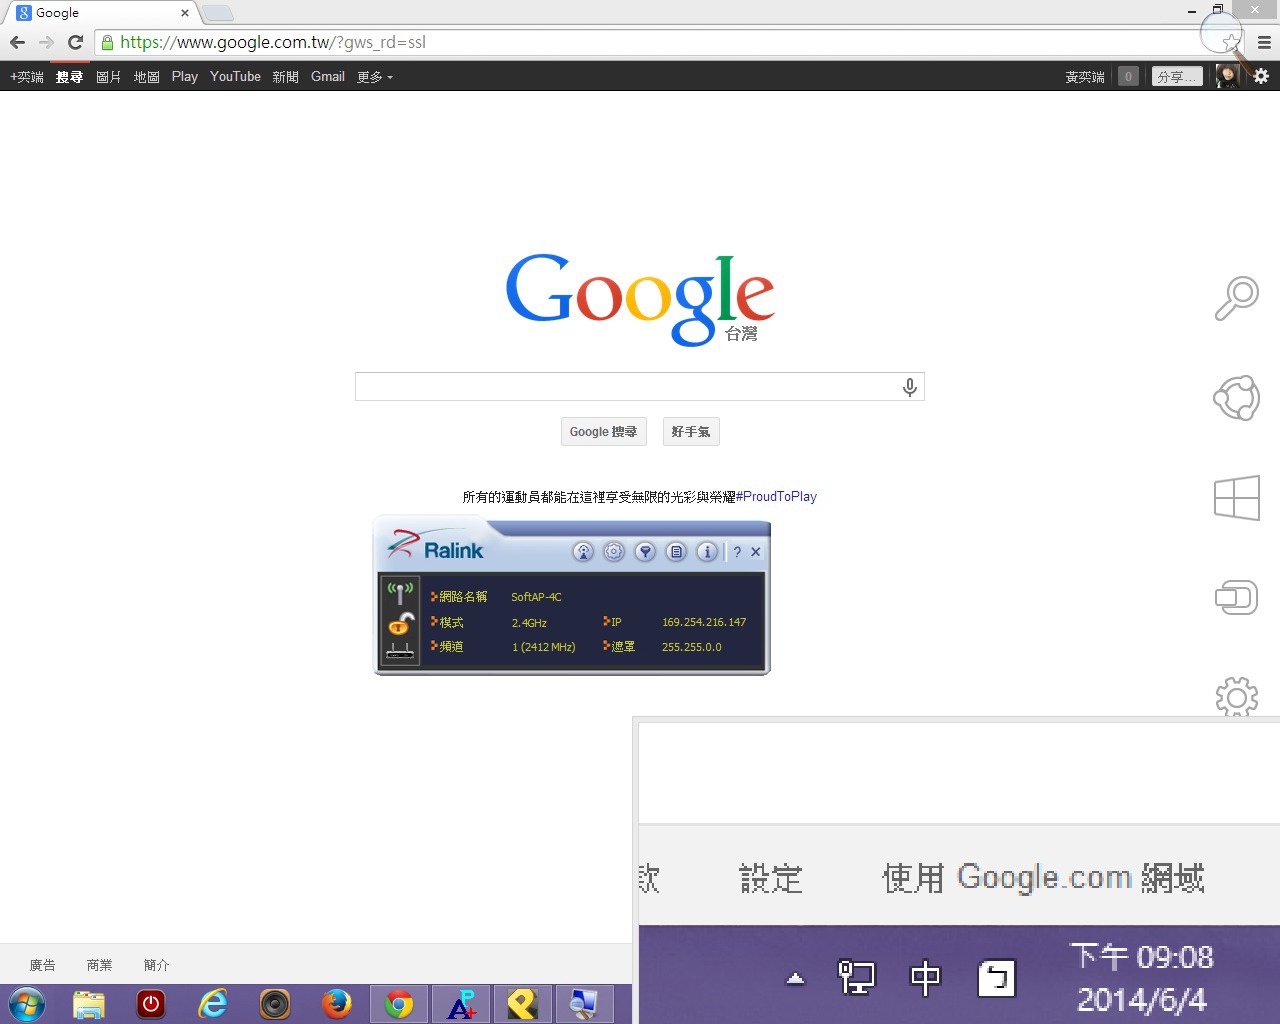Expand the 更多 dropdown
The height and width of the screenshot is (1024, 1280).
point(375,77)
